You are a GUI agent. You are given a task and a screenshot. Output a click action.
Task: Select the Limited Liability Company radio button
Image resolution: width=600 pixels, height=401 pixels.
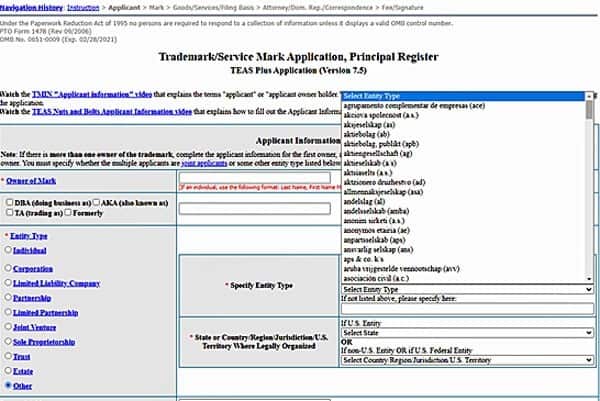click(8, 283)
